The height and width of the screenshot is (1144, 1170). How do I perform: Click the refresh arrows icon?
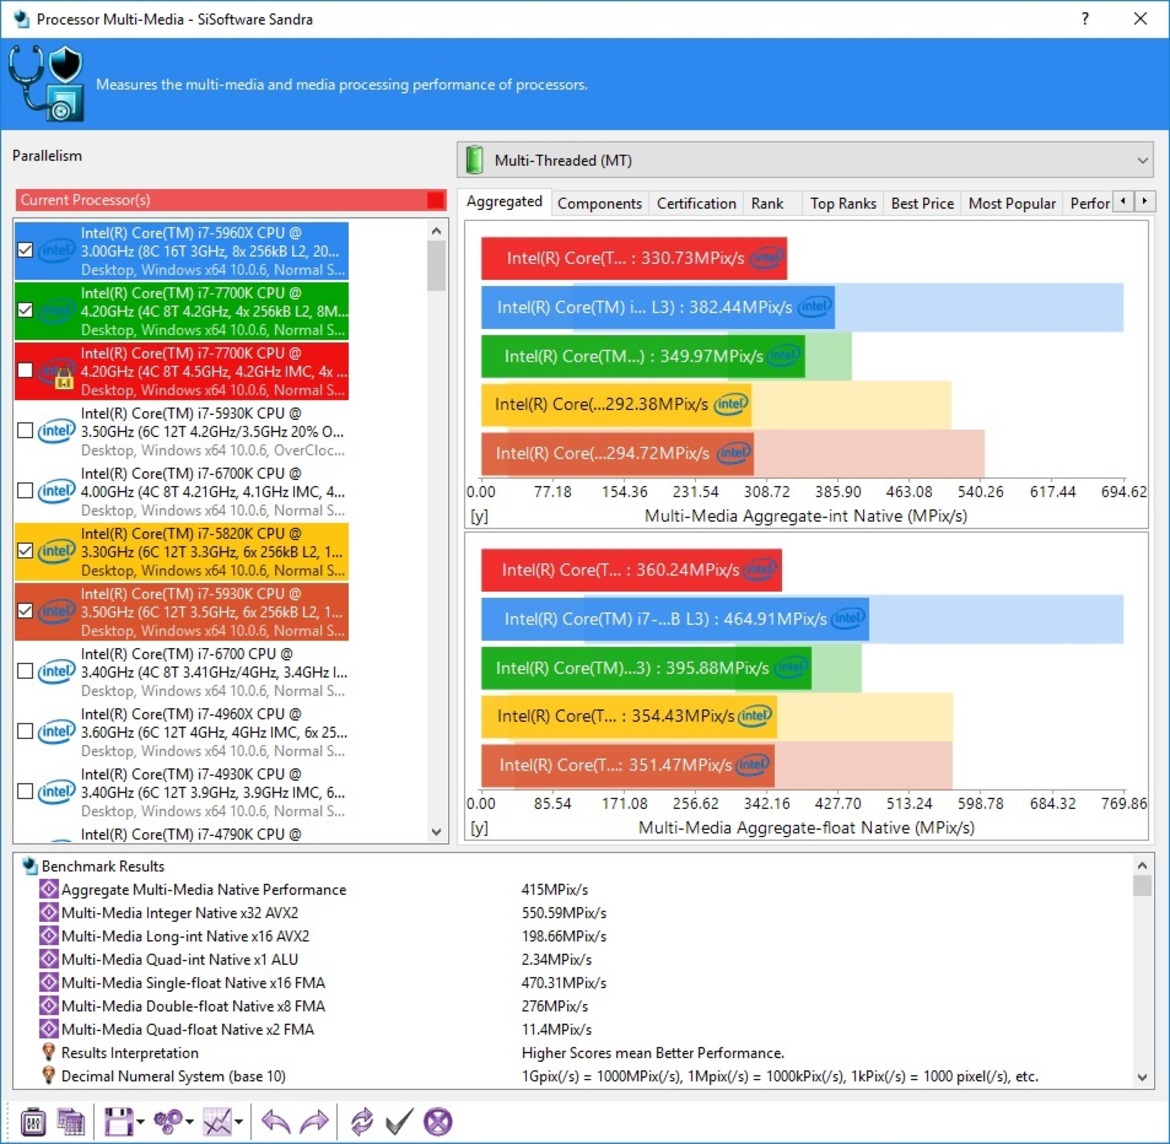coord(362,1122)
